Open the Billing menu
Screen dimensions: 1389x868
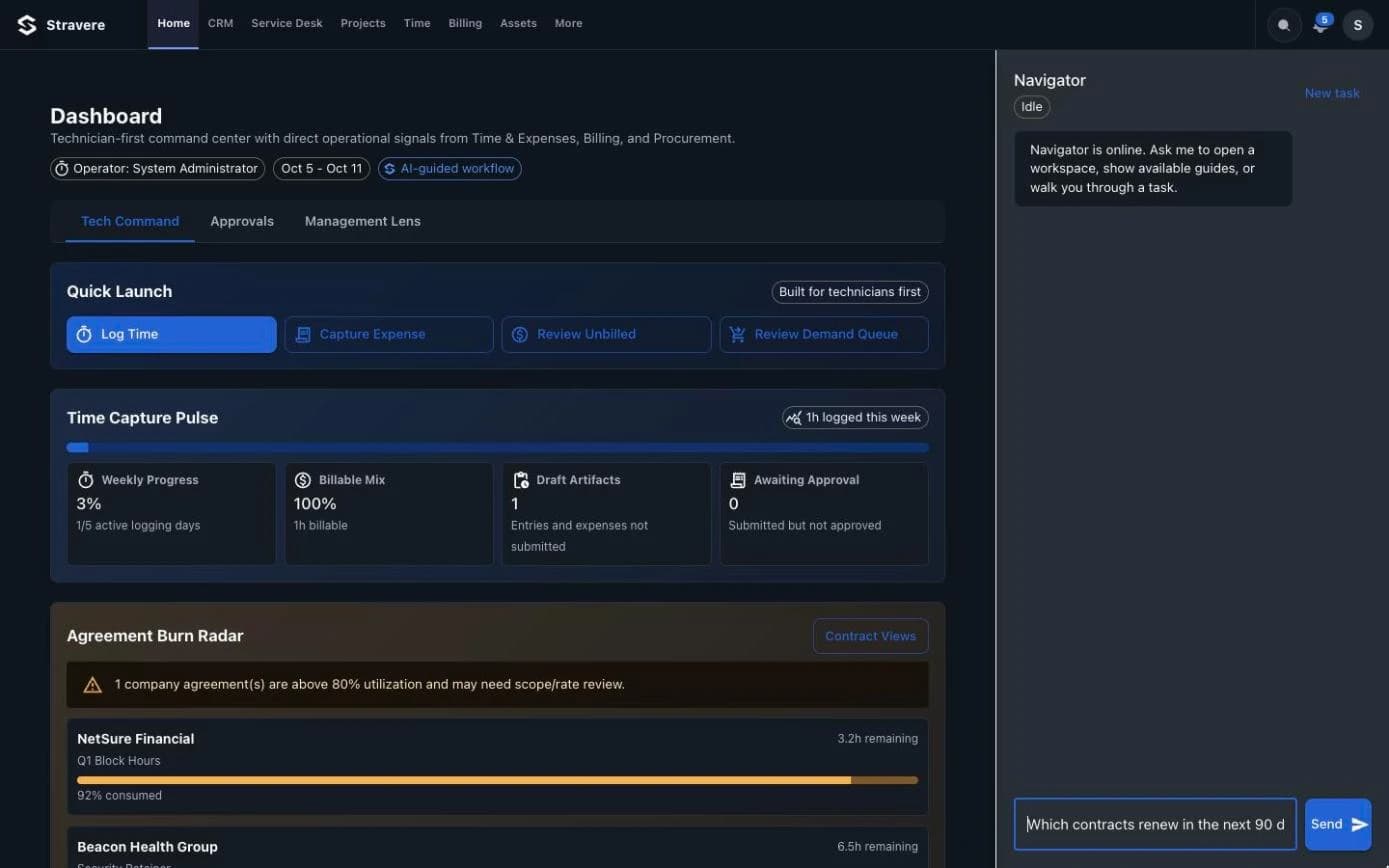pos(465,24)
